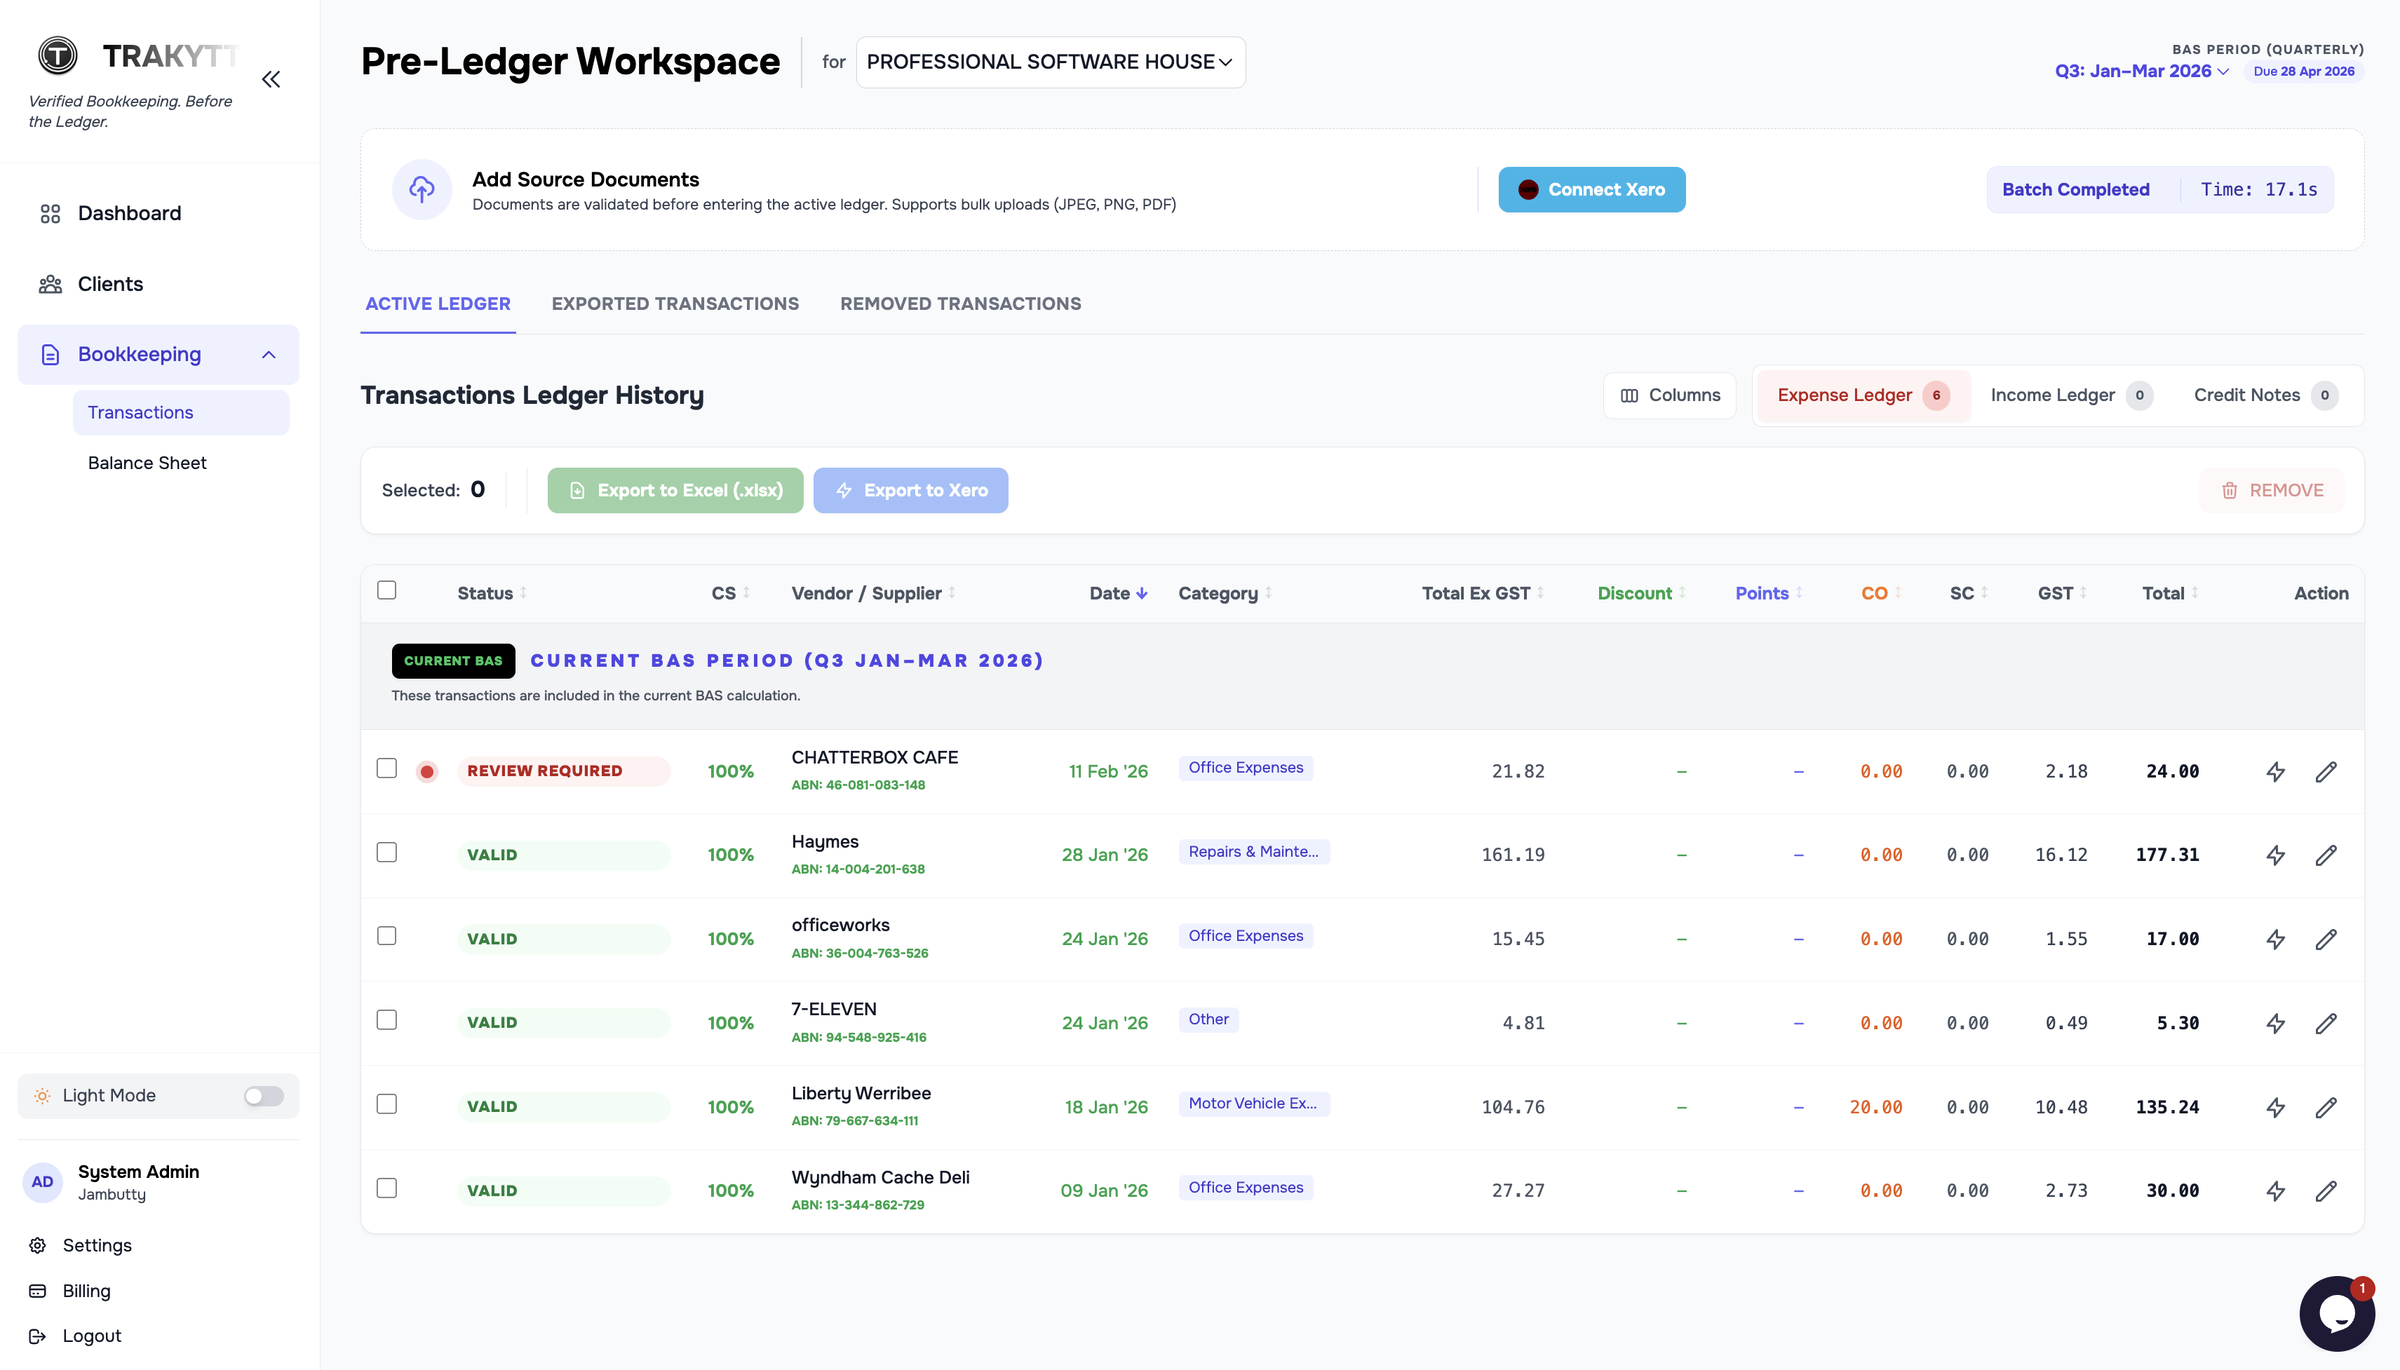Viewport: 2400px width, 1370px height.
Task: Click the Trakyt logo icon
Action: (58, 56)
